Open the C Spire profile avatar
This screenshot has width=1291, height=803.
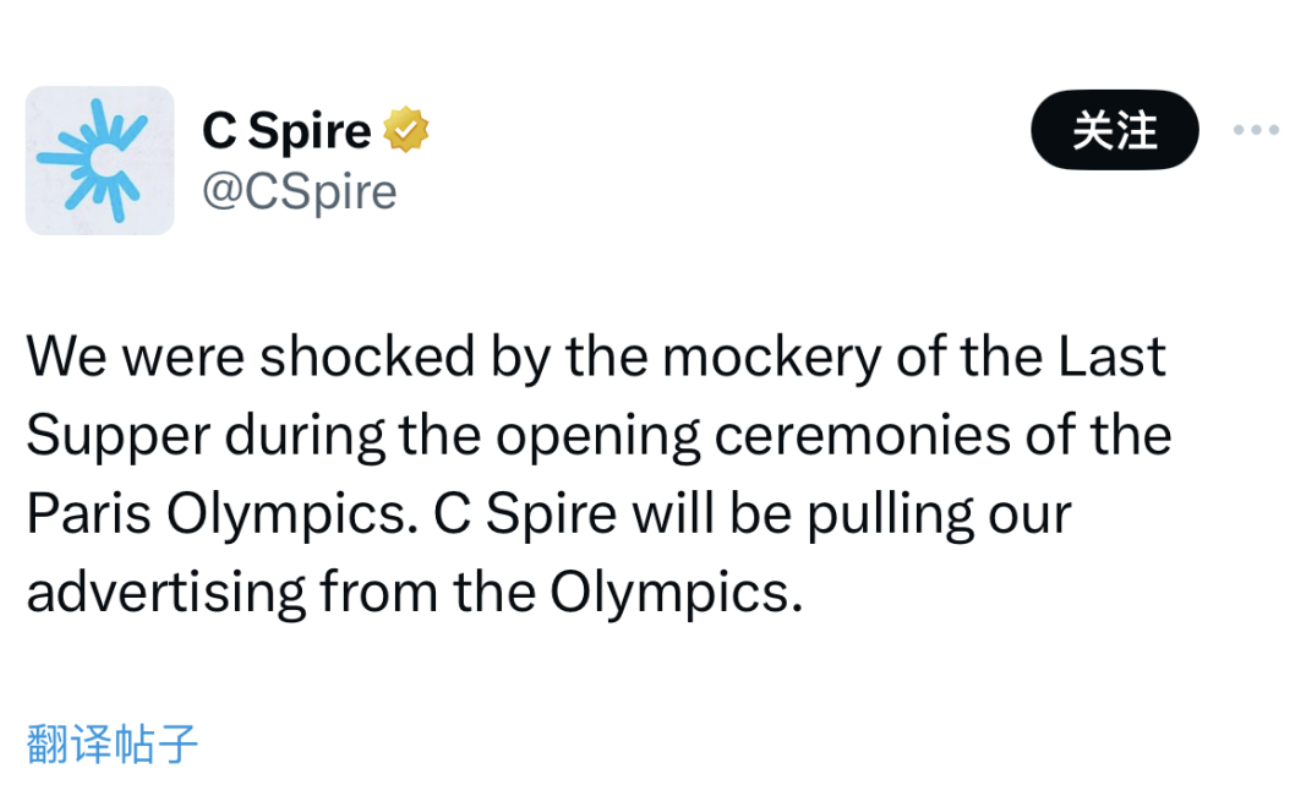pos(99,161)
